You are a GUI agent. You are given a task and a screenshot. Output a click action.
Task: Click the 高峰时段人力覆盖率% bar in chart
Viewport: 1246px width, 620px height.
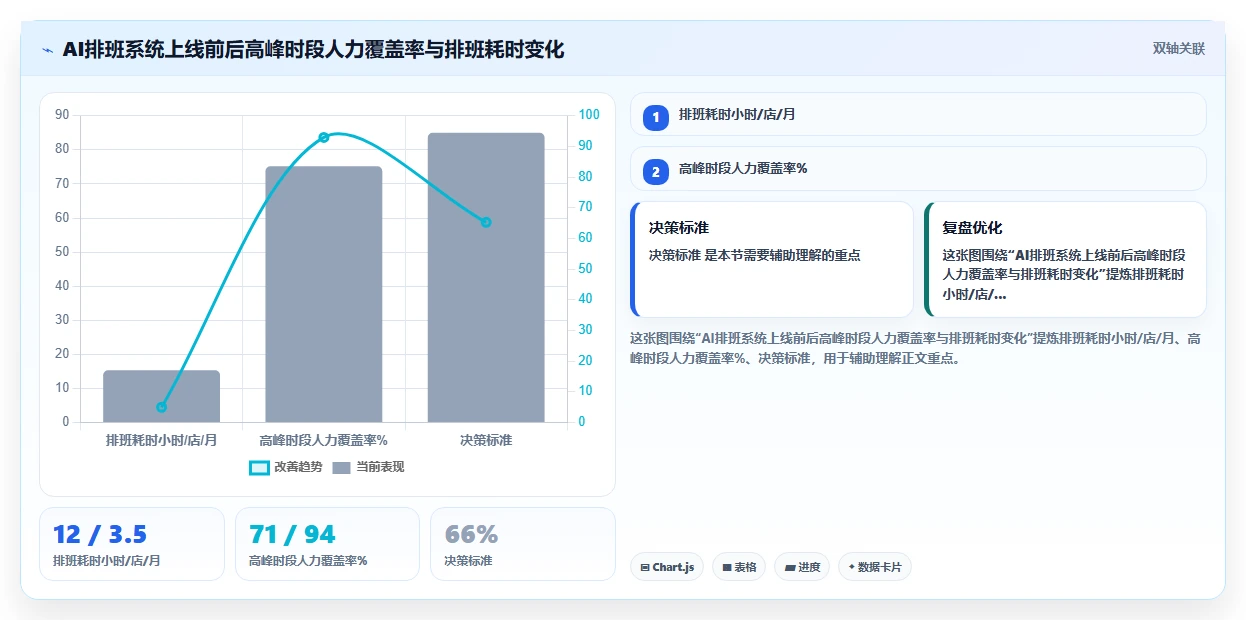click(324, 294)
